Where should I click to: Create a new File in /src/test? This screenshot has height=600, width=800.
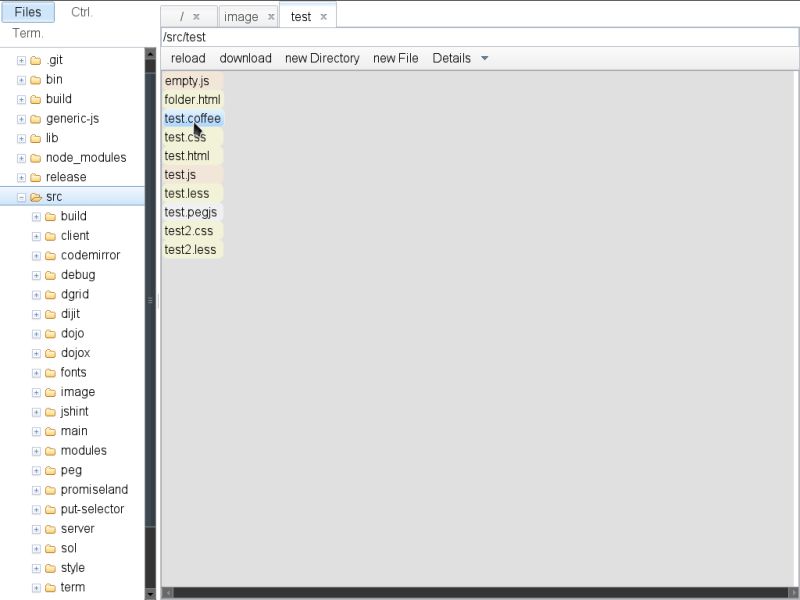pyautogui.click(x=395, y=58)
